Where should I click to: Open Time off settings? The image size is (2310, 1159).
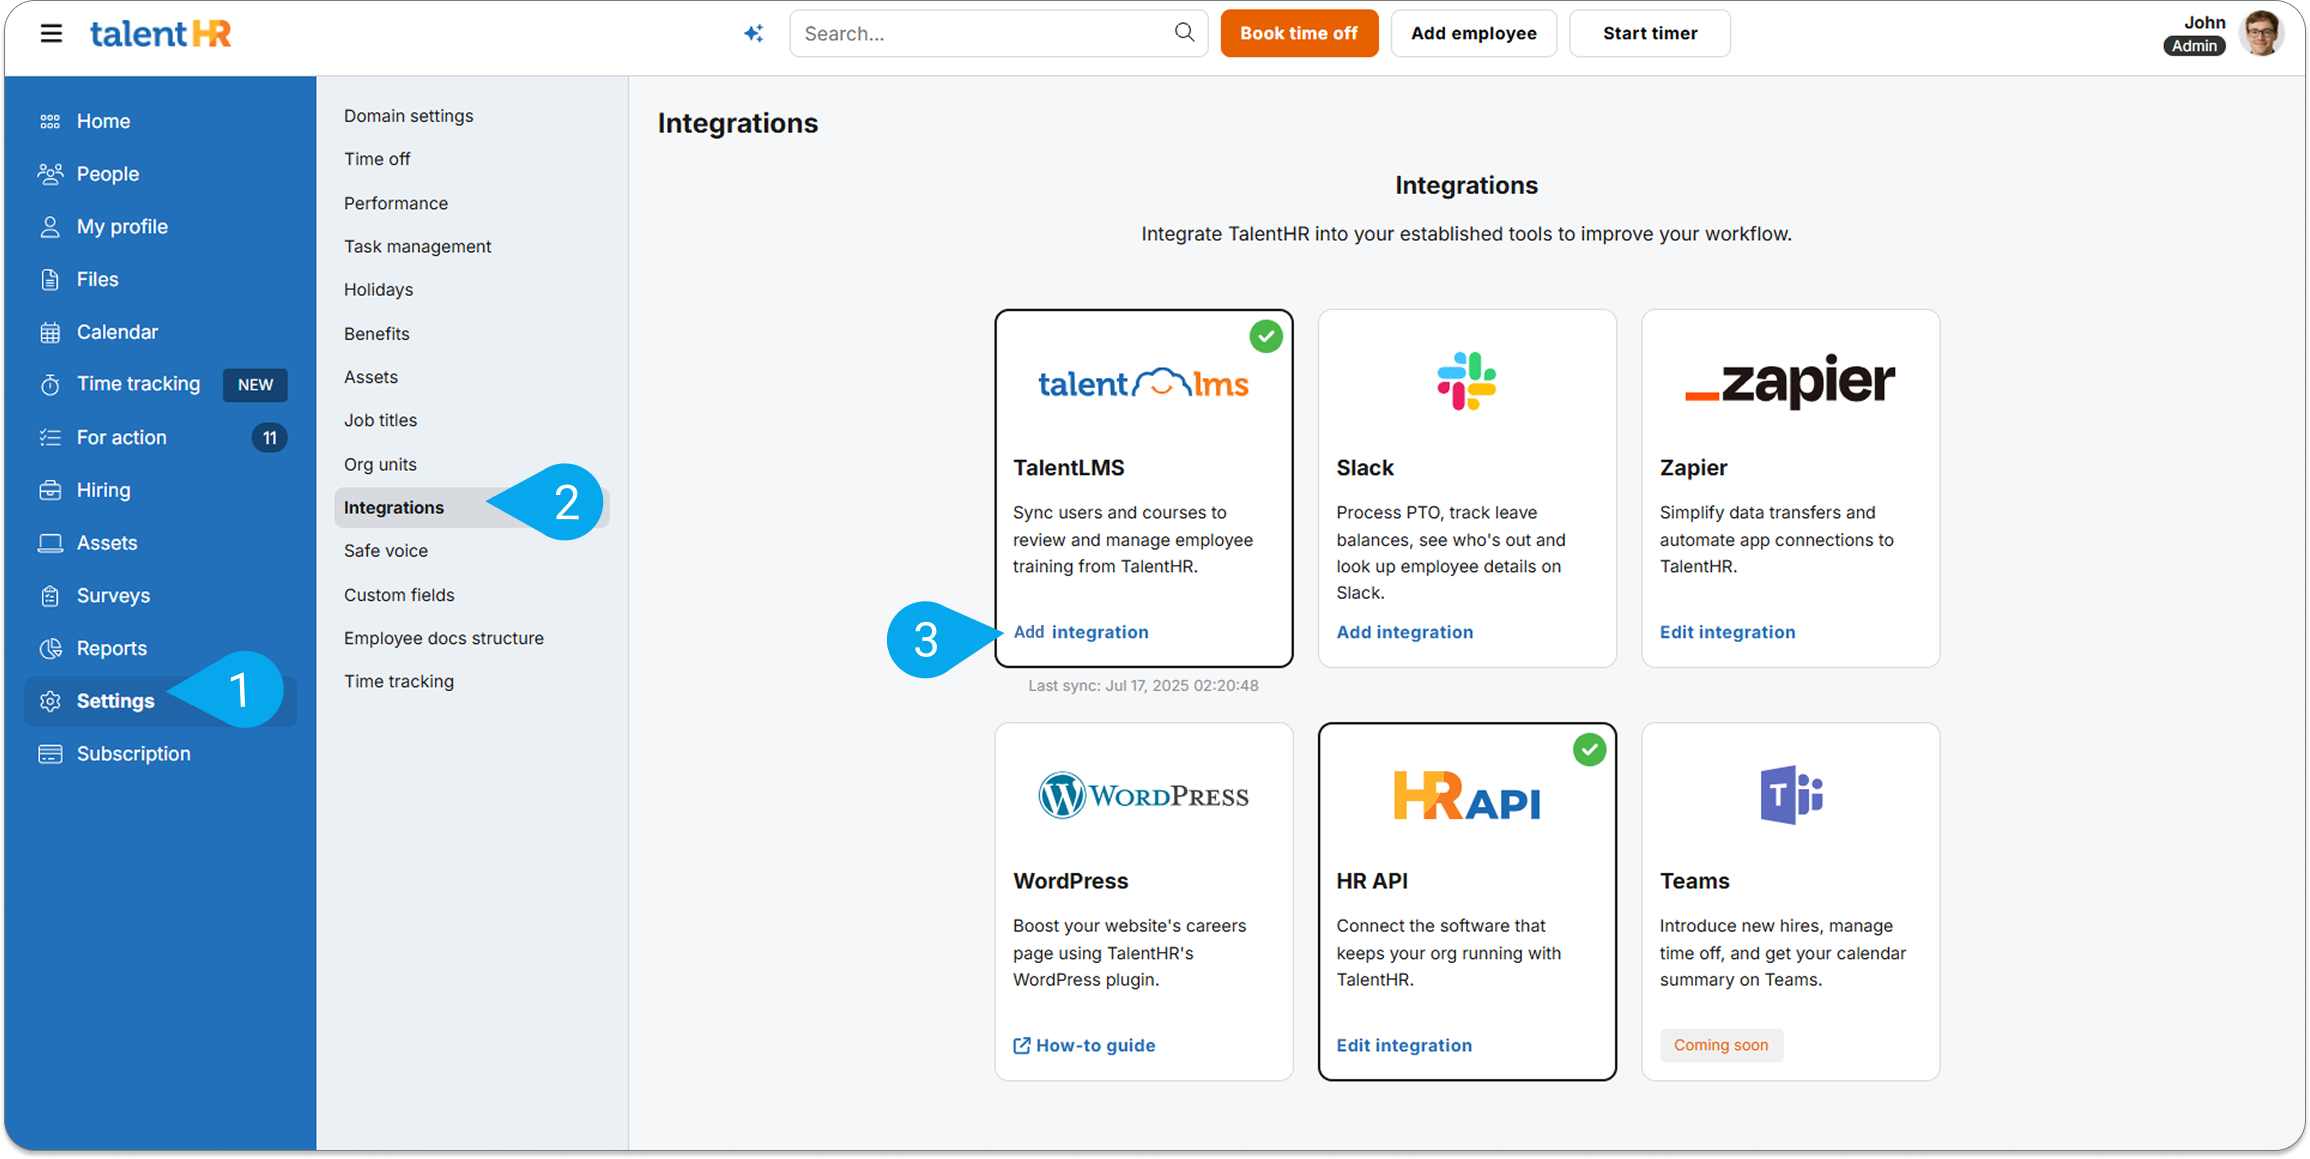tap(377, 159)
